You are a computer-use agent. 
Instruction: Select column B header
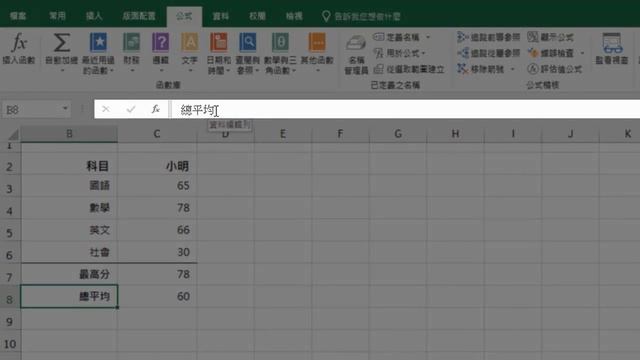coord(69,134)
